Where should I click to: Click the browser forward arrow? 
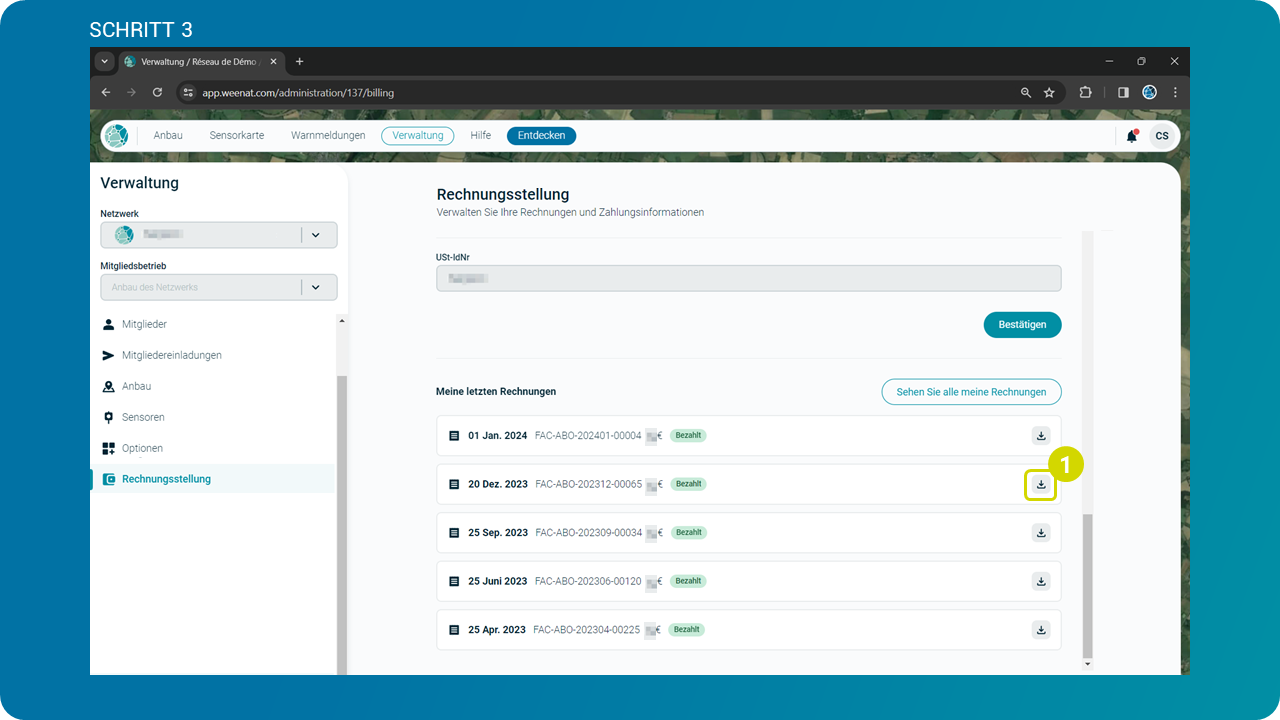click(x=132, y=92)
